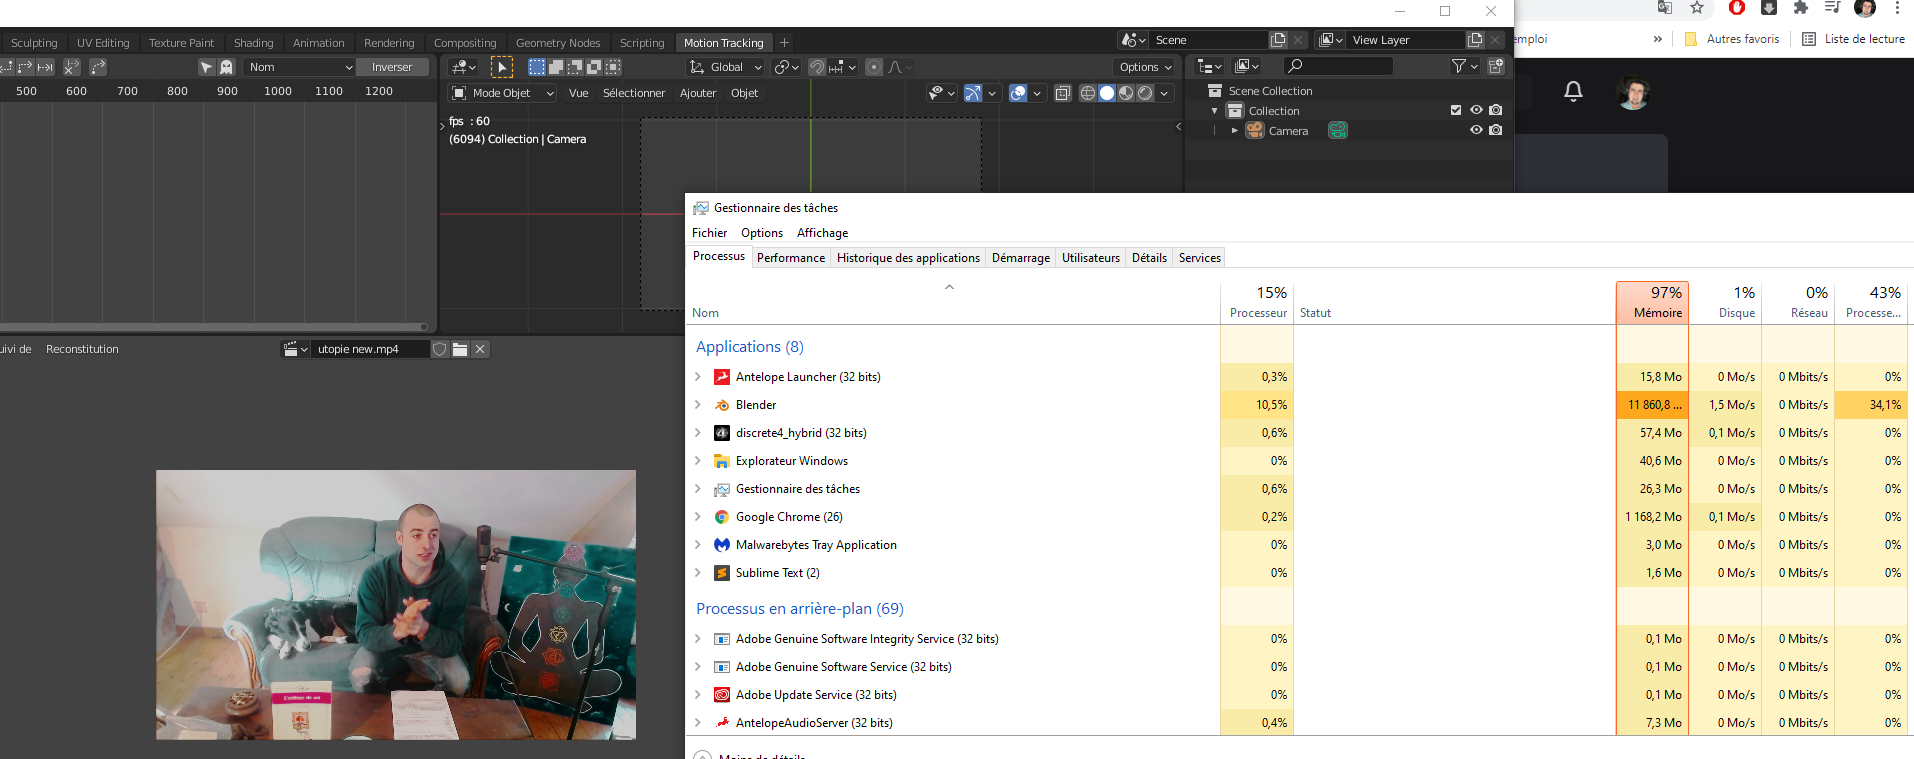The height and width of the screenshot is (759, 1914).
Task: Add a new workspace with plus icon
Action: tap(785, 43)
